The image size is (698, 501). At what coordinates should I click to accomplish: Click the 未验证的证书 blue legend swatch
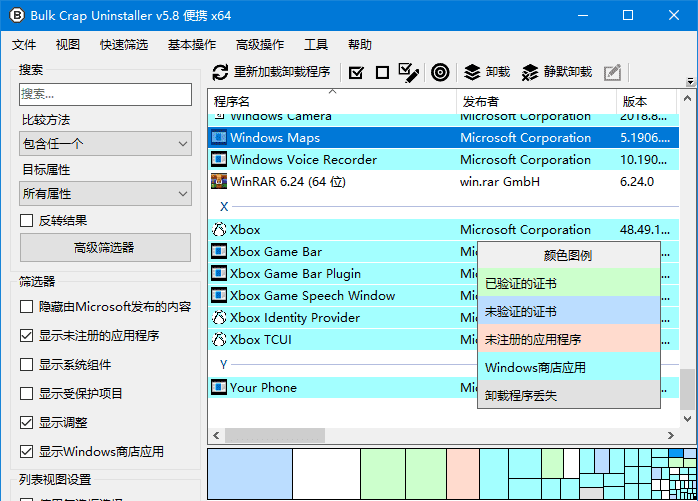[x=568, y=311]
